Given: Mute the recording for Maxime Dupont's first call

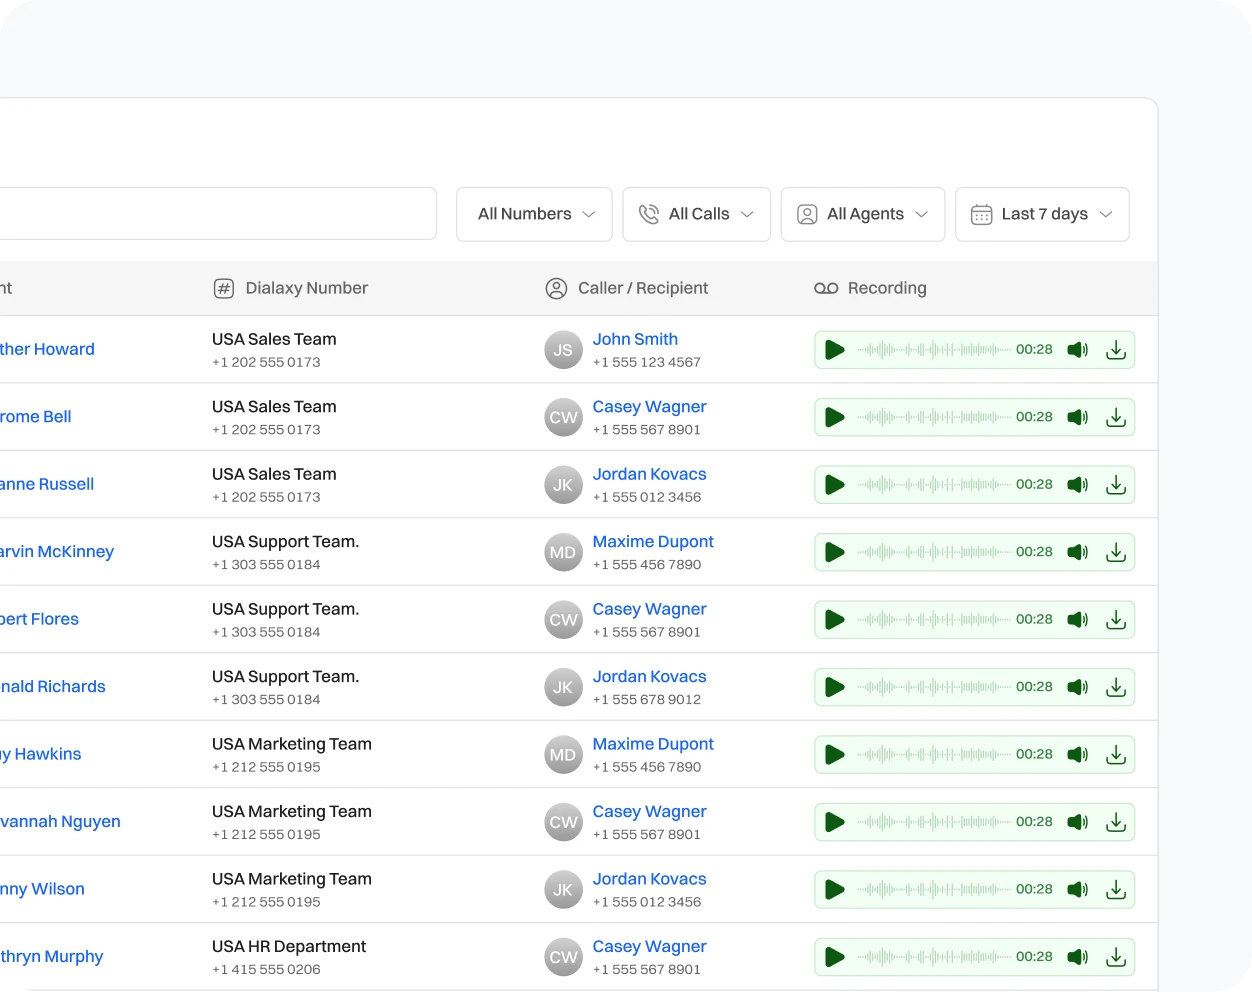Looking at the screenshot, I should [1078, 552].
